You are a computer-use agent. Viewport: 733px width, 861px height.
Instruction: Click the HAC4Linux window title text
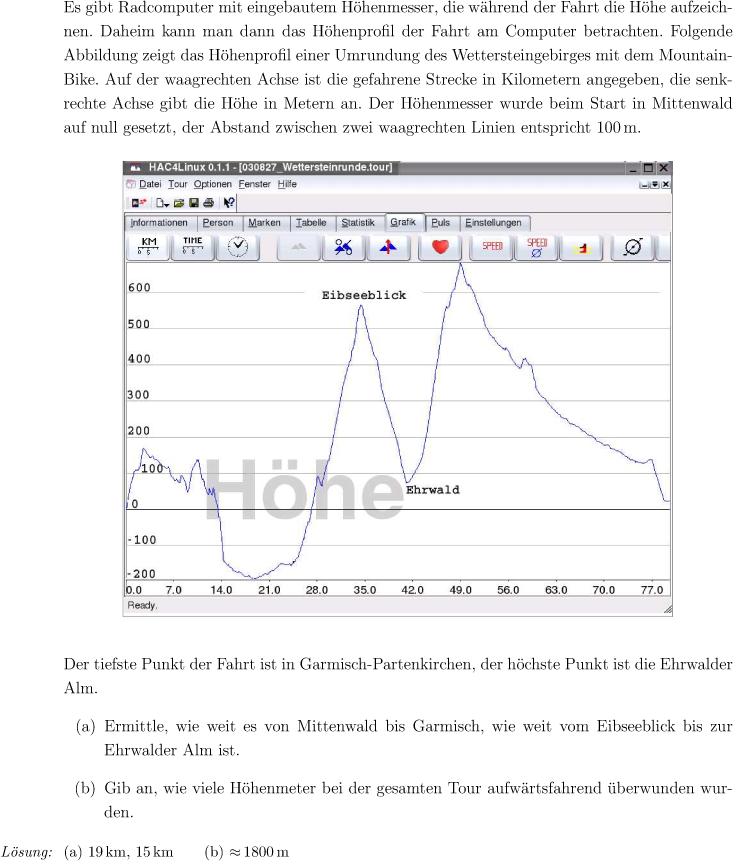pyautogui.click(x=270, y=167)
